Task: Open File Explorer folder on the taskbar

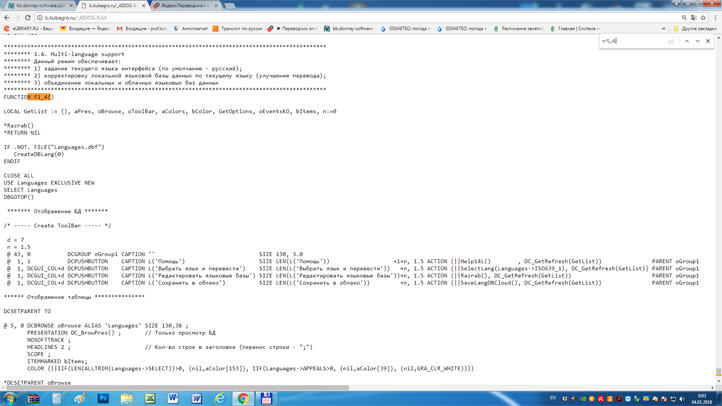Action: (x=127, y=398)
